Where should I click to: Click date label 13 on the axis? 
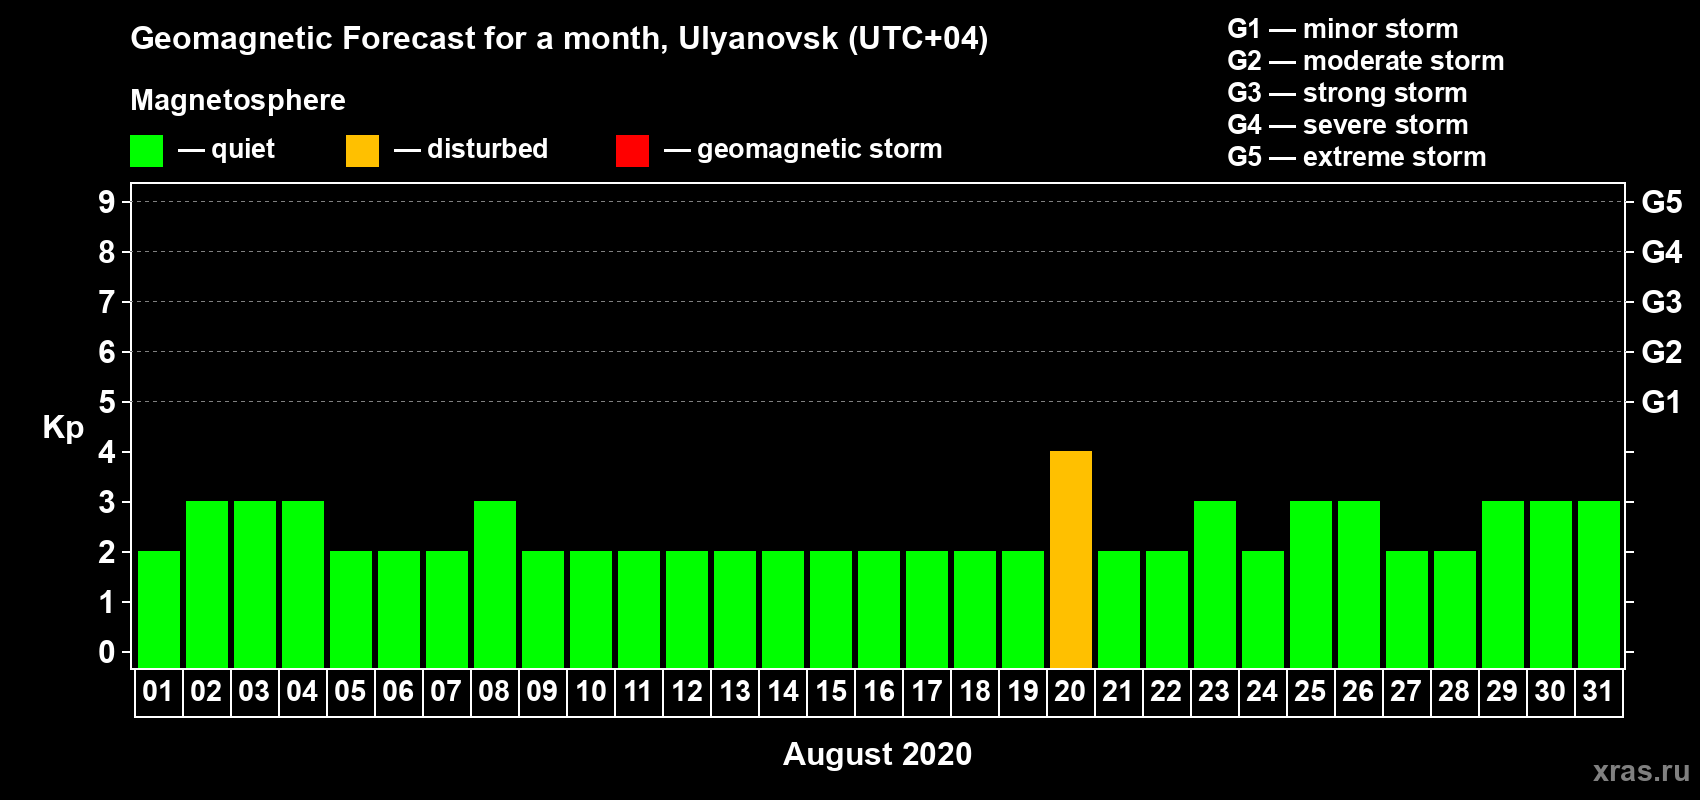point(734,691)
